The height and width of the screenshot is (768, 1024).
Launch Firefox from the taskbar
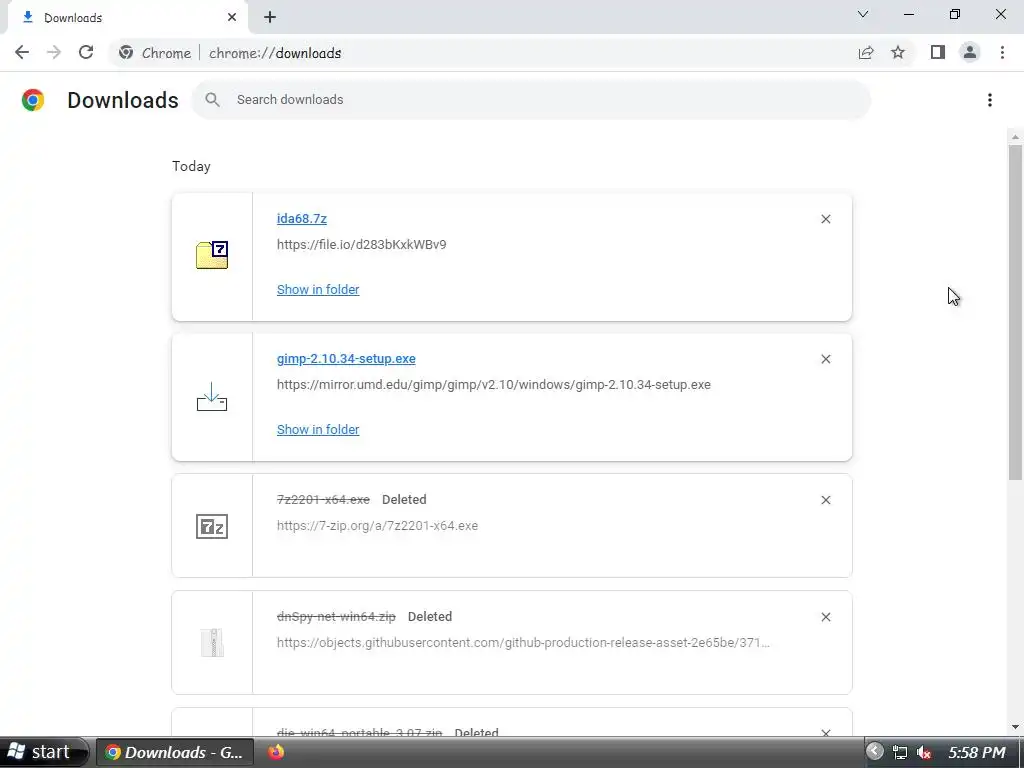(276, 752)
